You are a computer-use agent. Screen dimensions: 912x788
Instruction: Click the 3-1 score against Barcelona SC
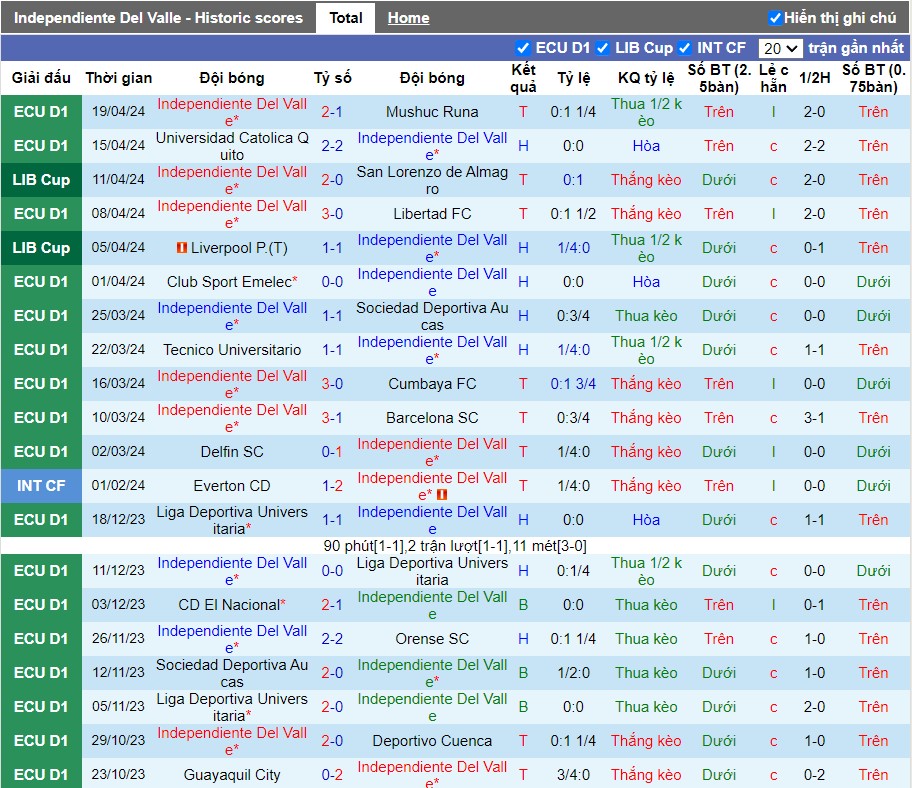332,418
